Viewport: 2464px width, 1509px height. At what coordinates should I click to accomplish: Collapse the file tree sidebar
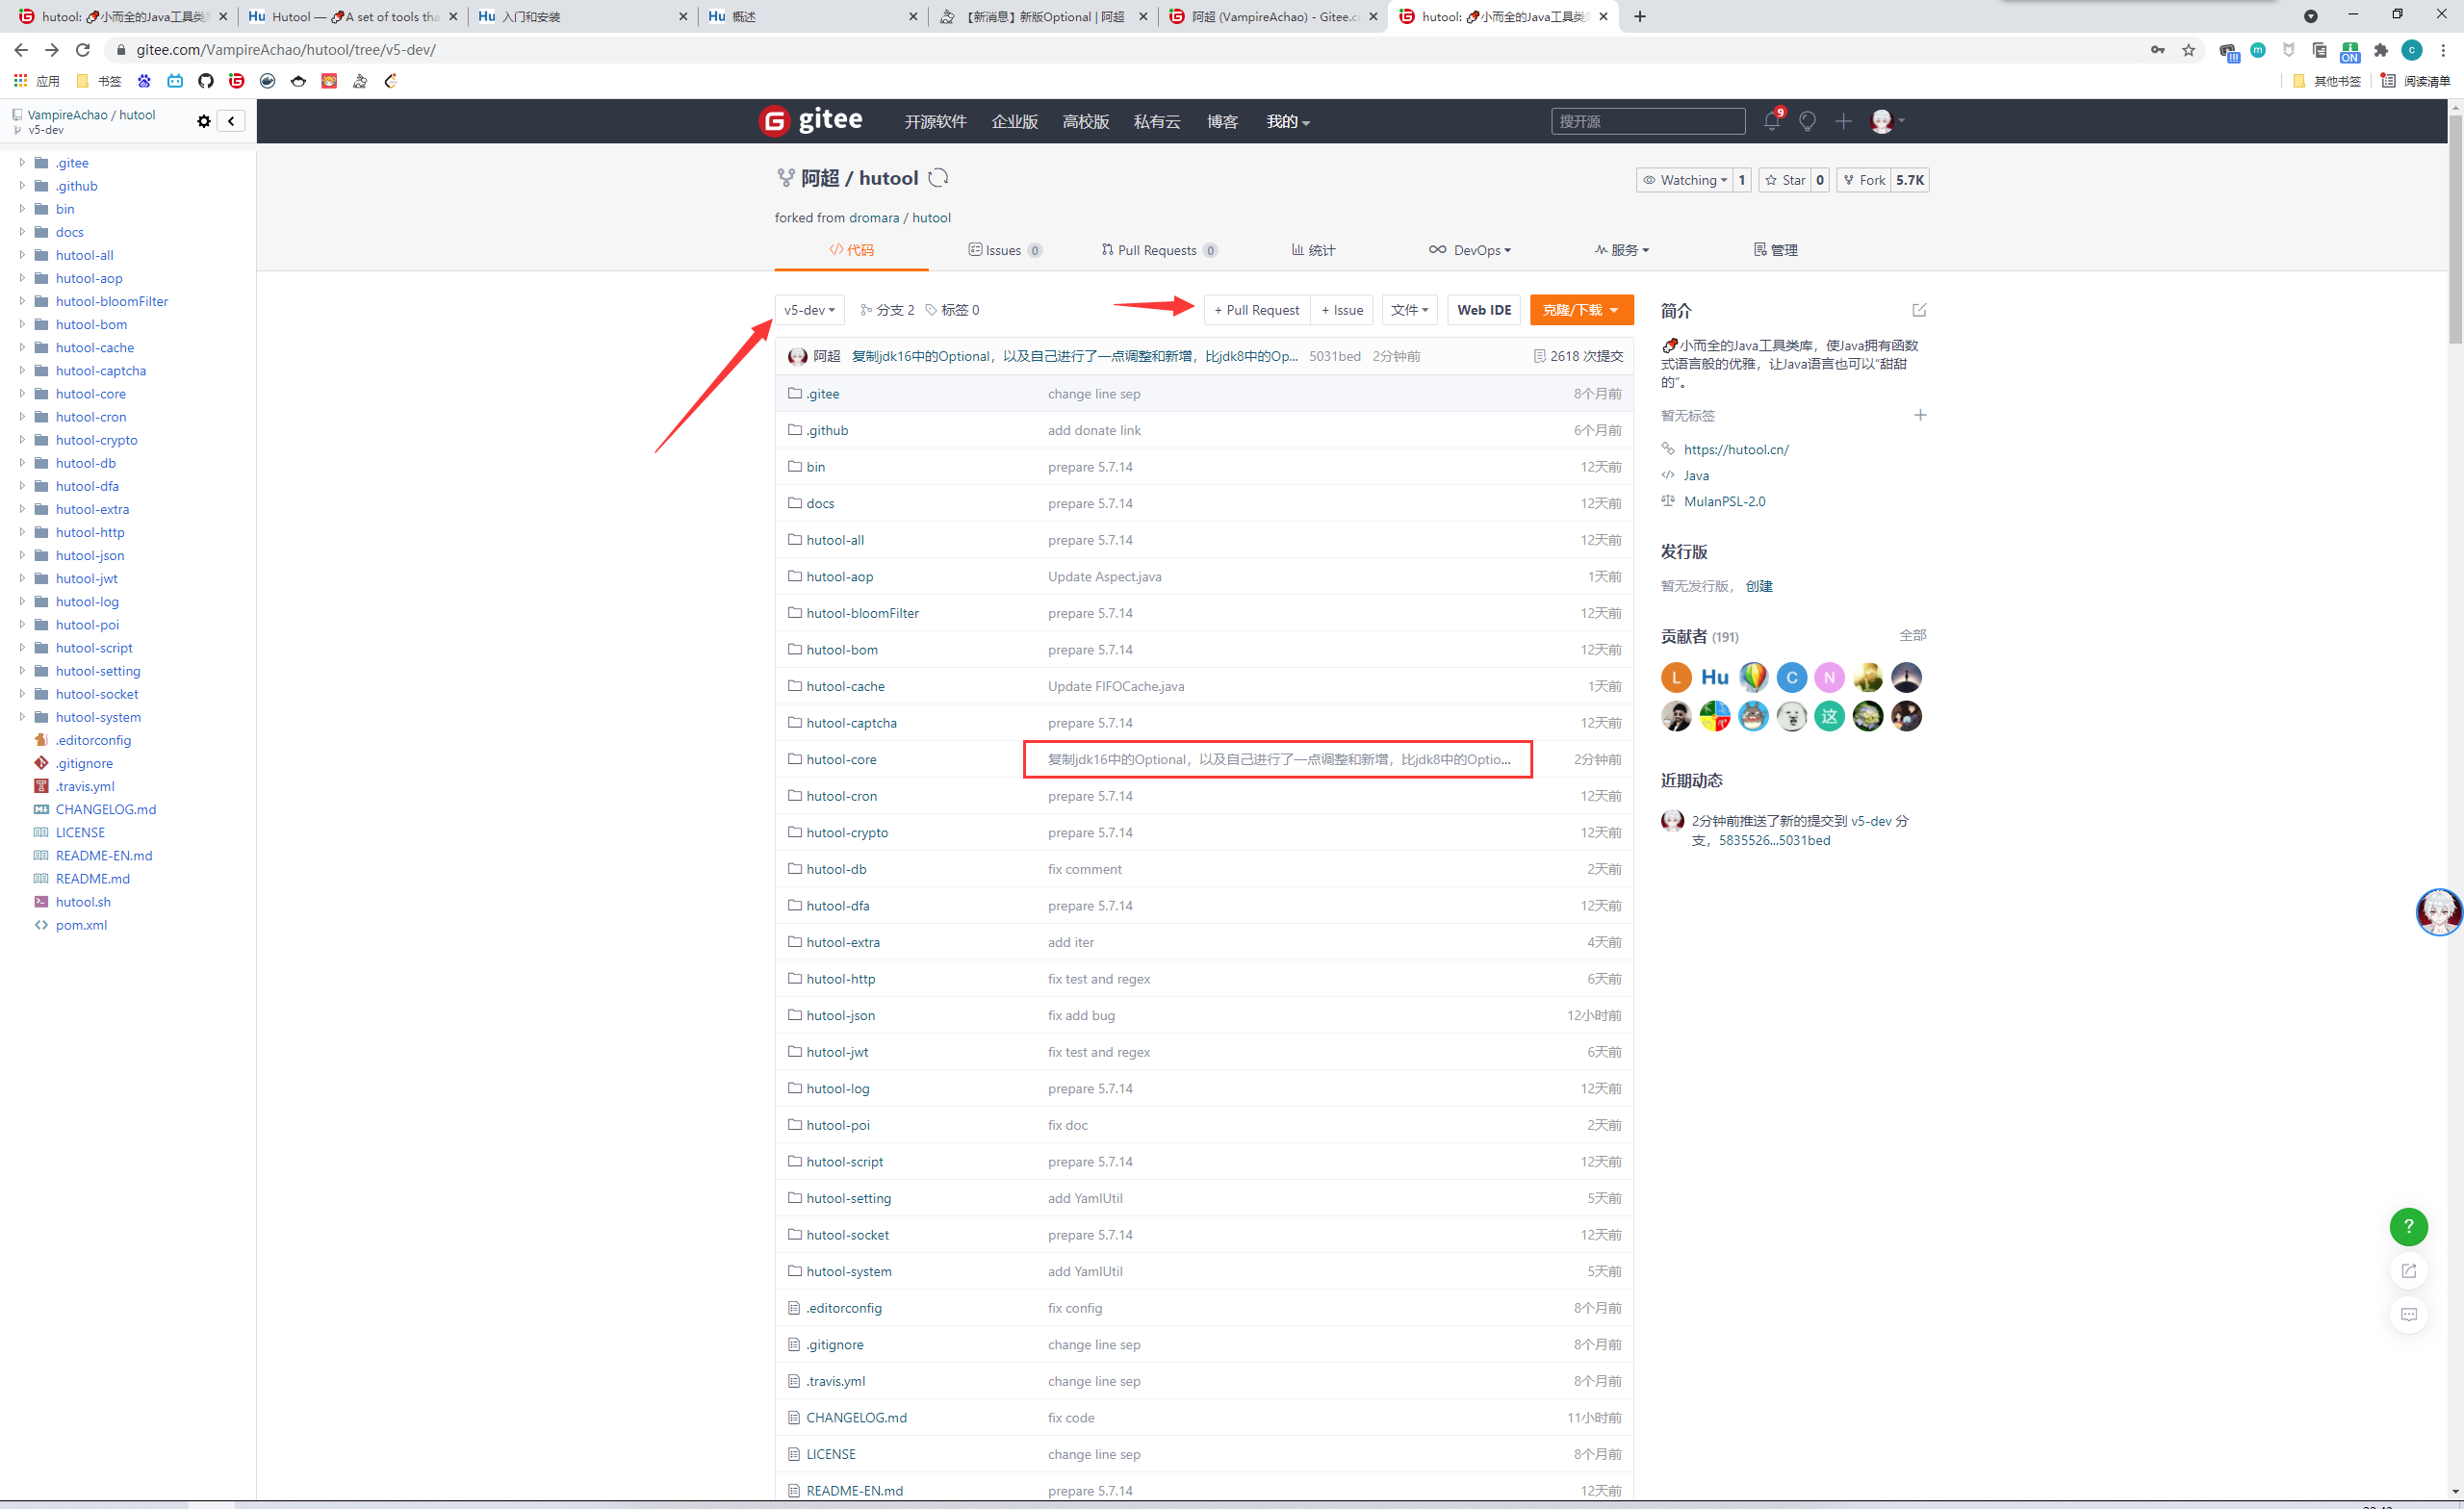coord(231,121)
